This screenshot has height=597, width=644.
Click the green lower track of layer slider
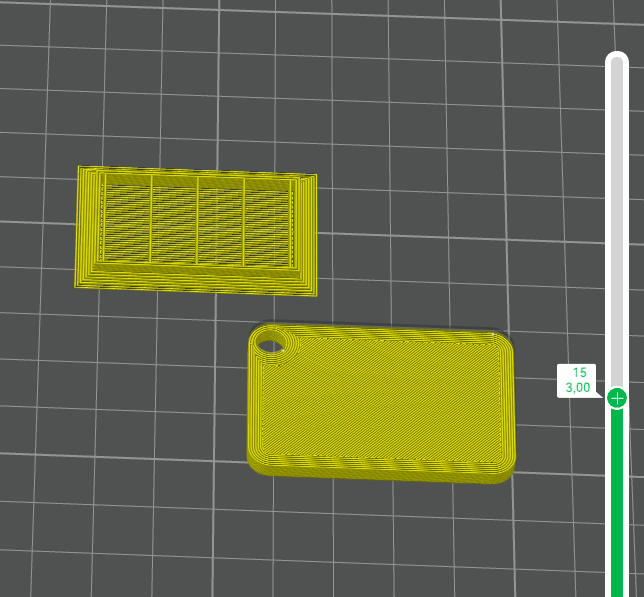point(617,500)
